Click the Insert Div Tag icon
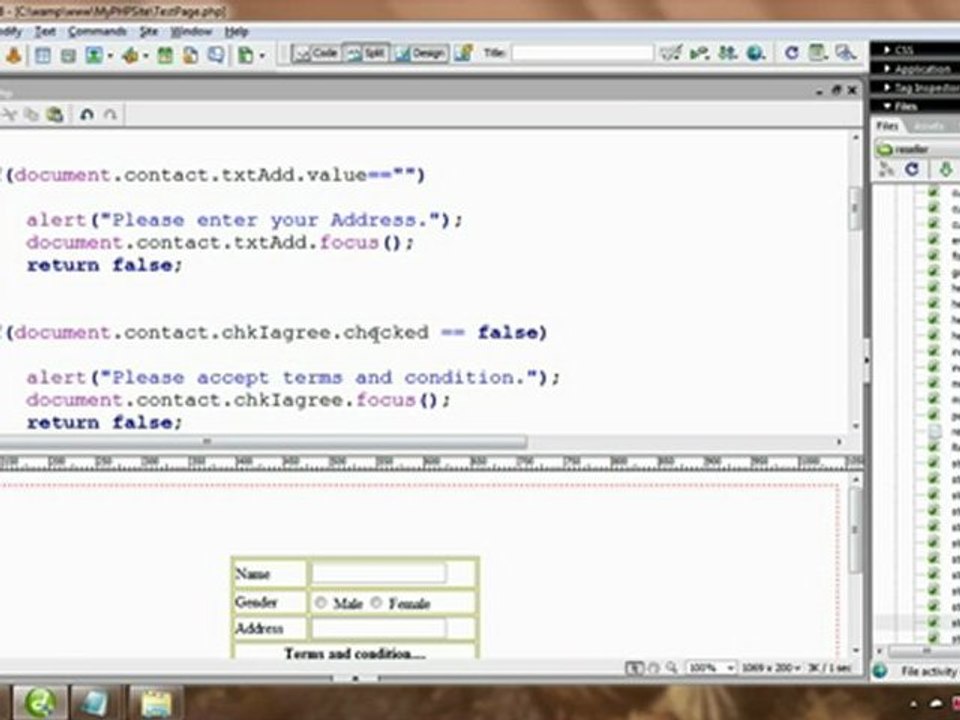Image resolution: width=960 pixels, height=720 pixels. 68,56
